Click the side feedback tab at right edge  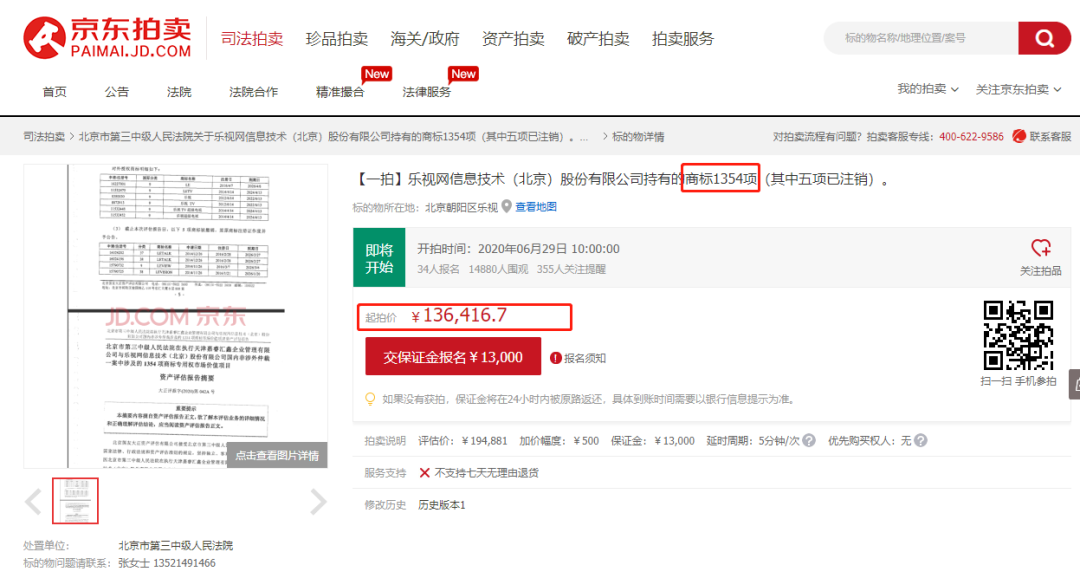[x=1074, y=384]
